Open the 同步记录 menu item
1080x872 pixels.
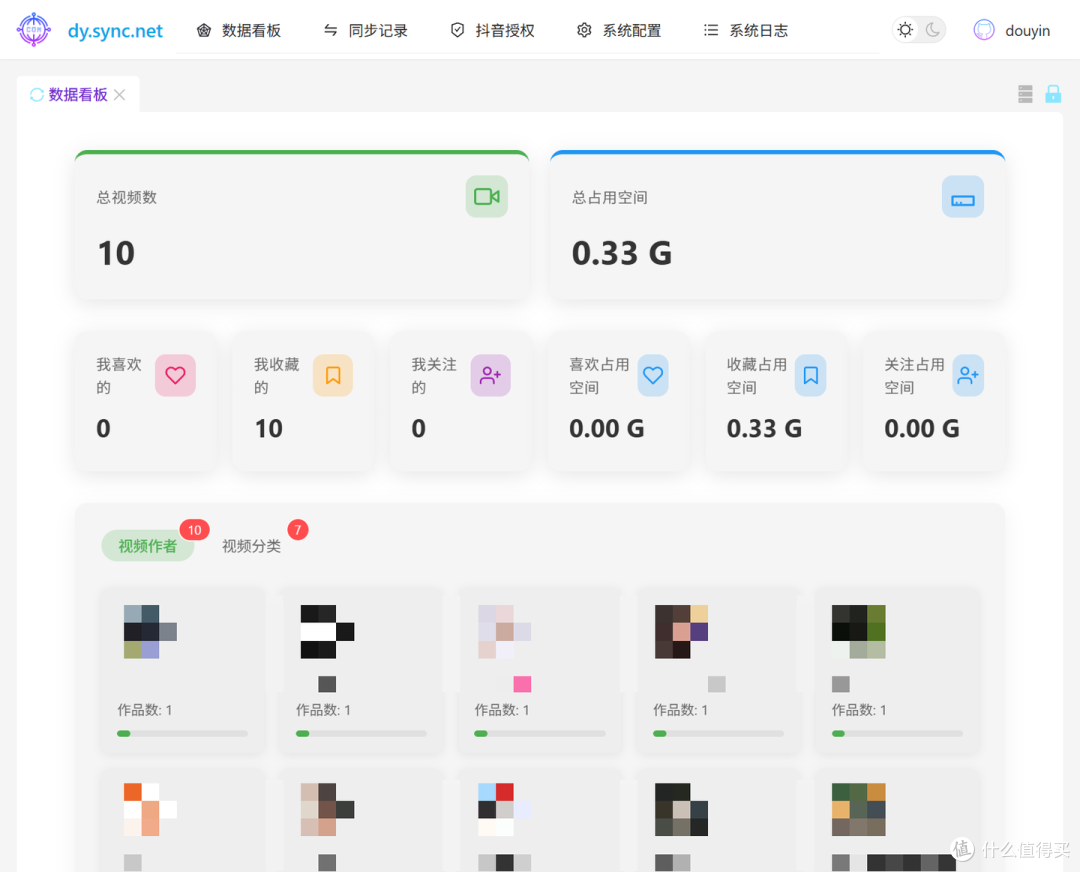click(366, 30)
